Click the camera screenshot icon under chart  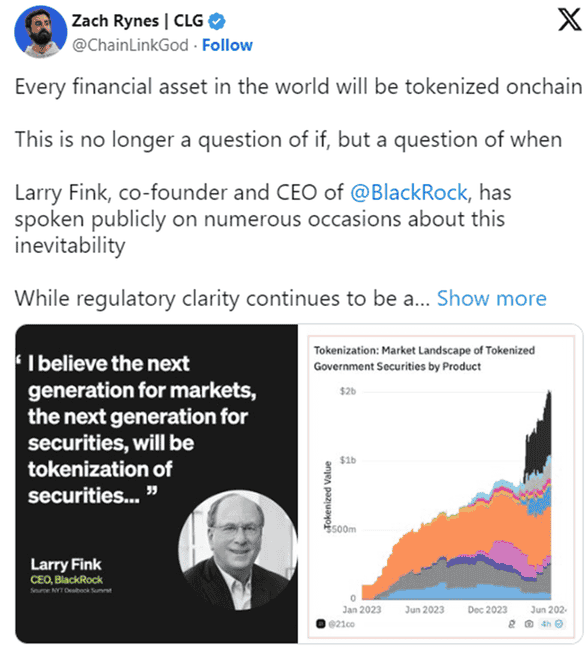529,623
